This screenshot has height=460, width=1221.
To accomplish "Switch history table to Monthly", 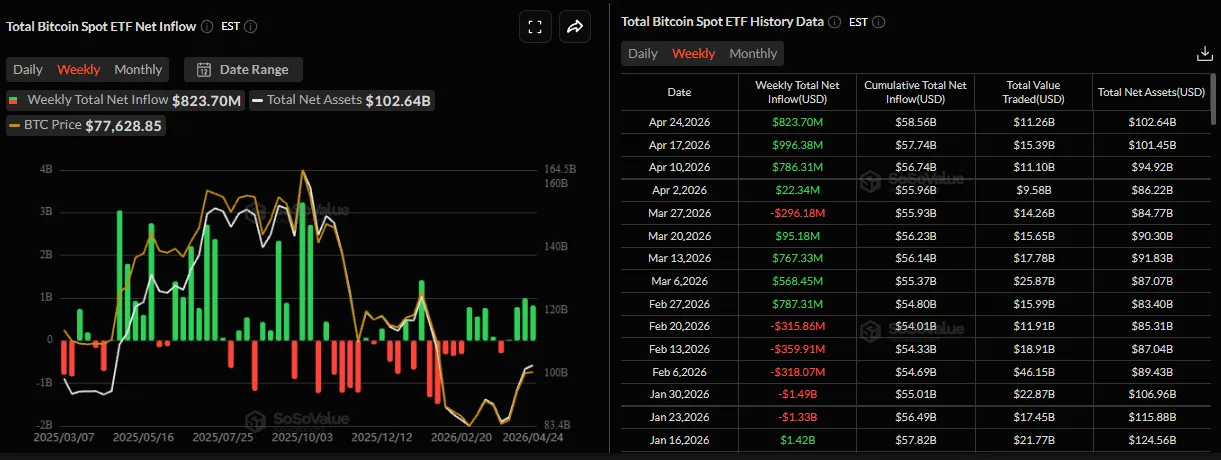I will point(753,54).
